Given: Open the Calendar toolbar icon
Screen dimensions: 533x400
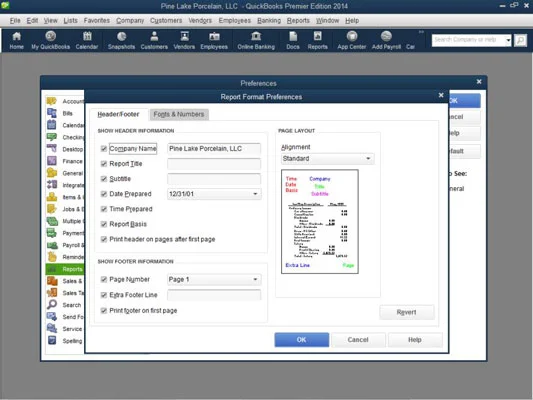Looking at the screenshot, I should click(x=87, y=40).
